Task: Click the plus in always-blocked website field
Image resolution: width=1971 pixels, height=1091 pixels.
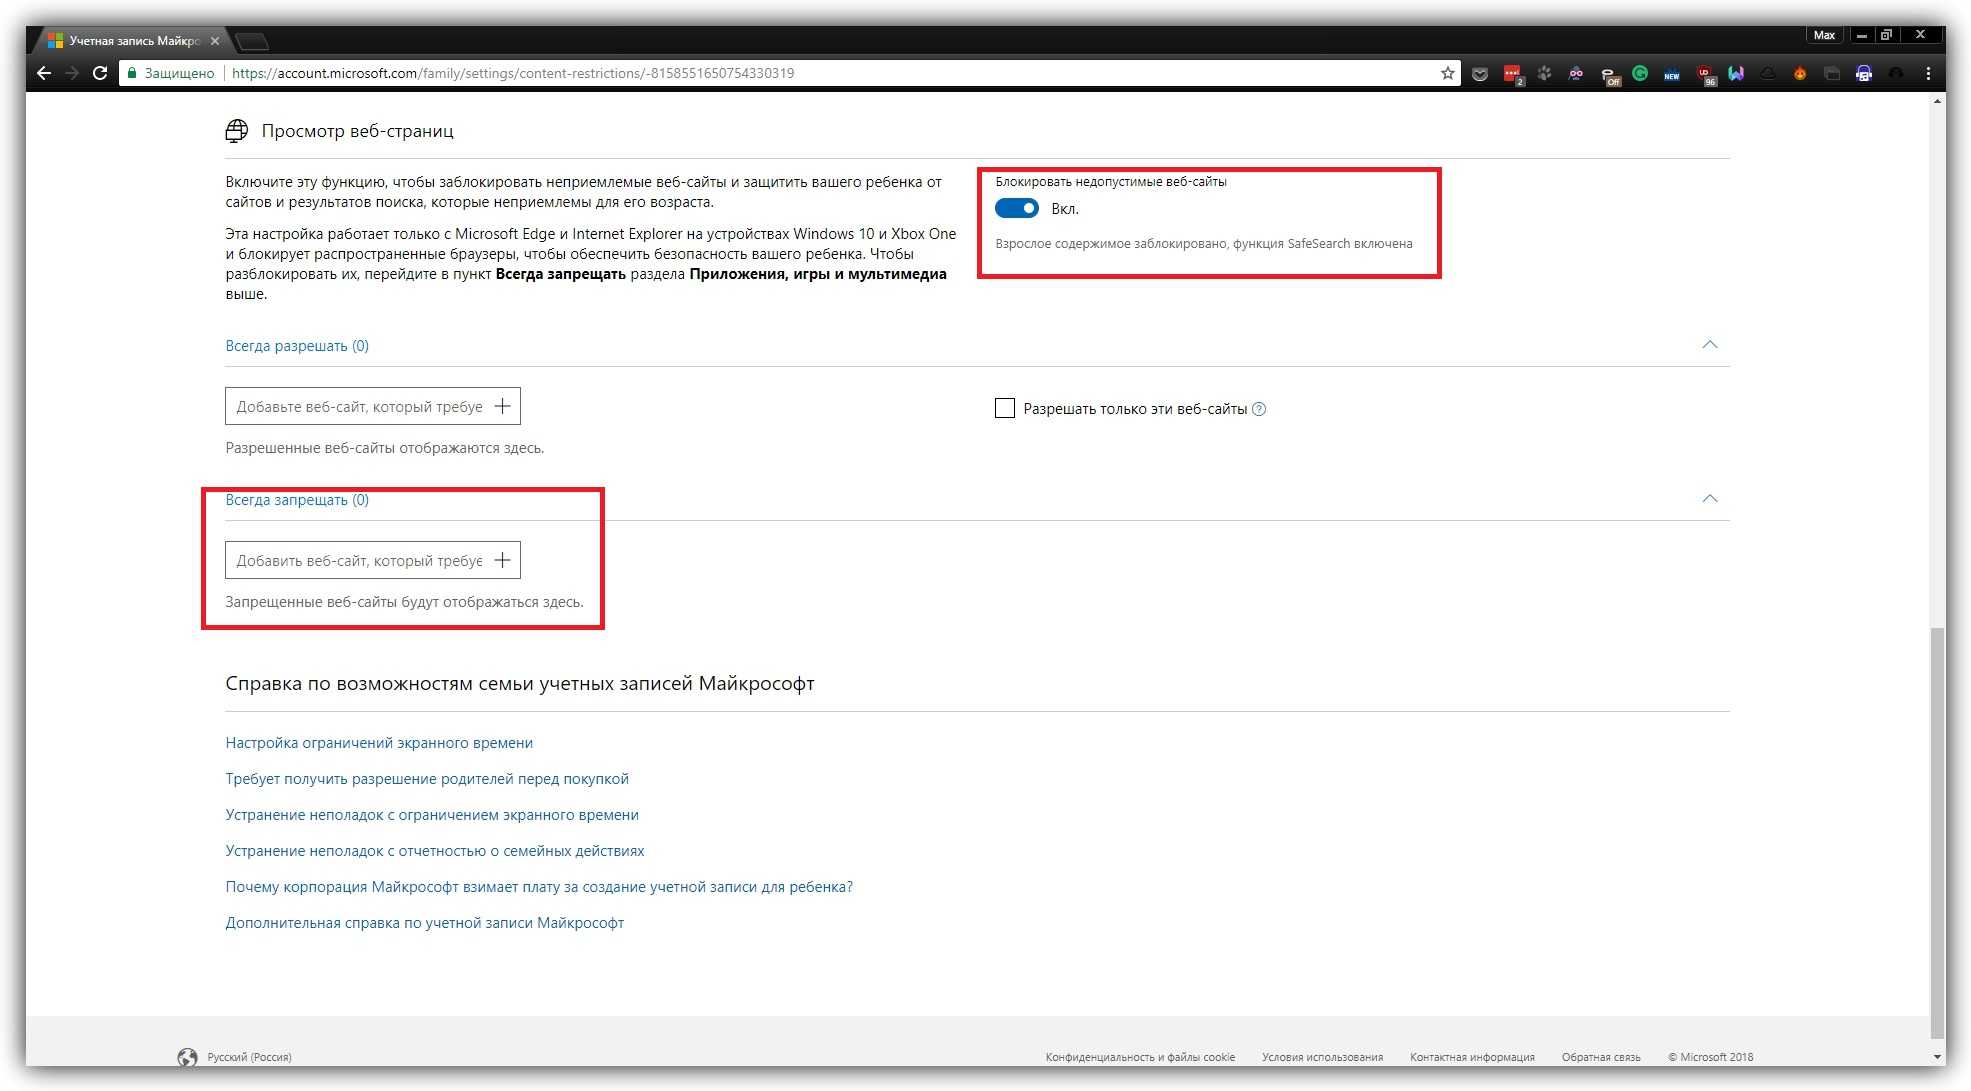Action: tap(502, 560)
